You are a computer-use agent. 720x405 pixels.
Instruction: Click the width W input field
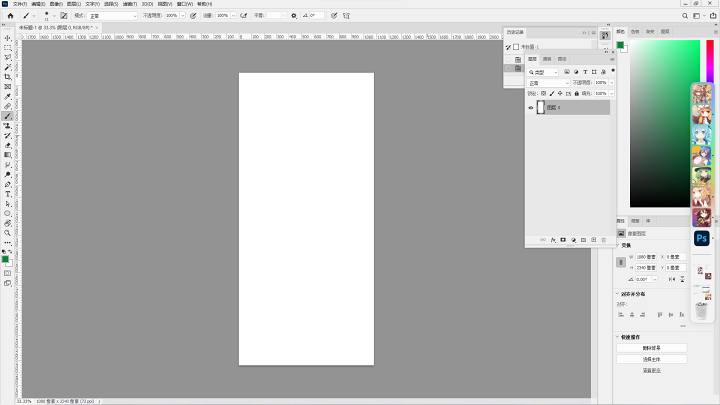pyautogui.click(x=646, y=257)
